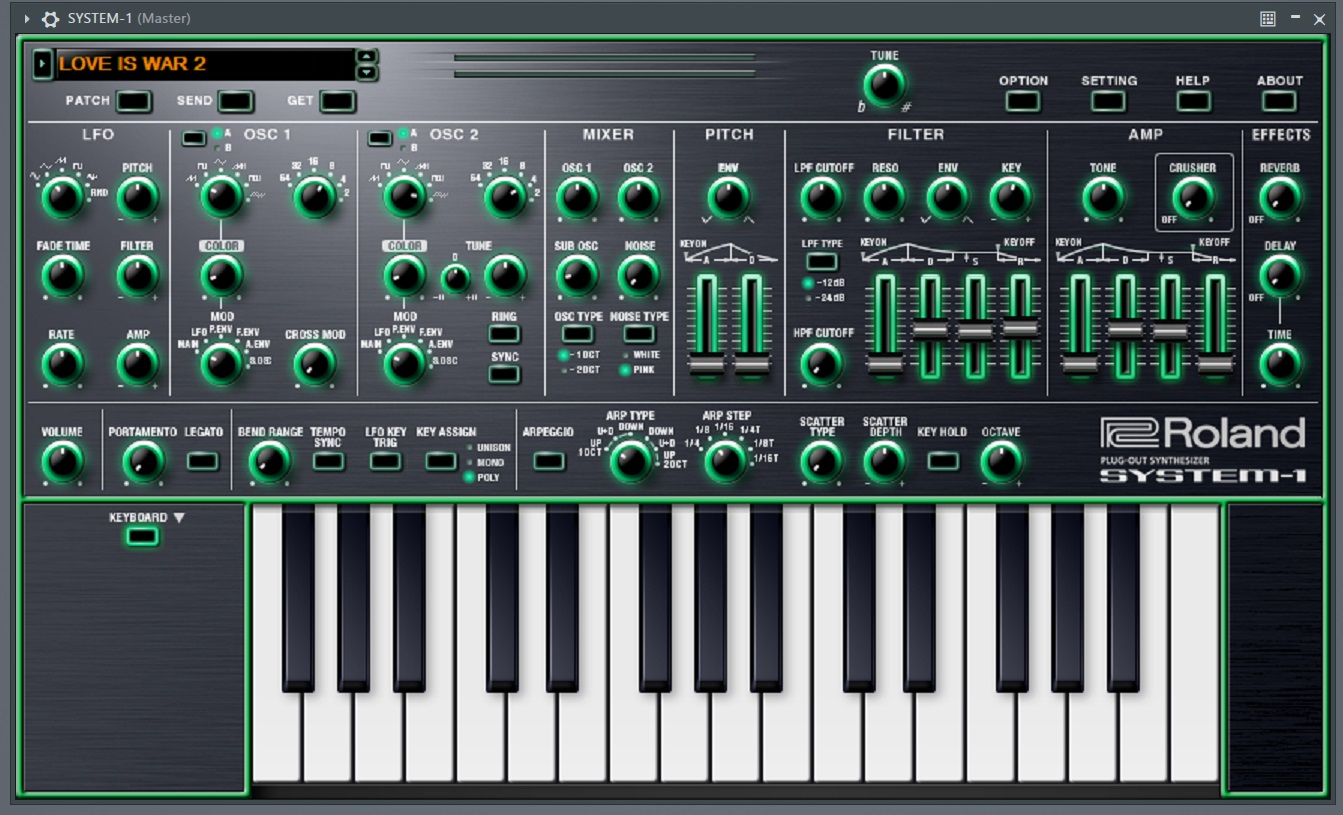The image size is (1343, 815).
Task: Open the preset list arrow left of patch name
Action: pos(42,64)
